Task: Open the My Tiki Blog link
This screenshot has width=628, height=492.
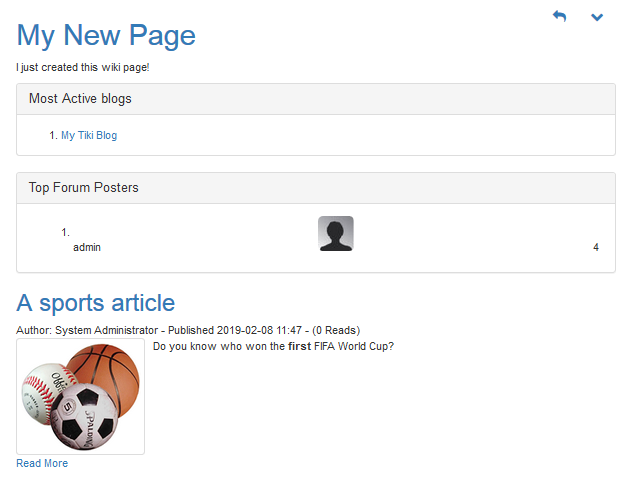Action: point(89,135)
